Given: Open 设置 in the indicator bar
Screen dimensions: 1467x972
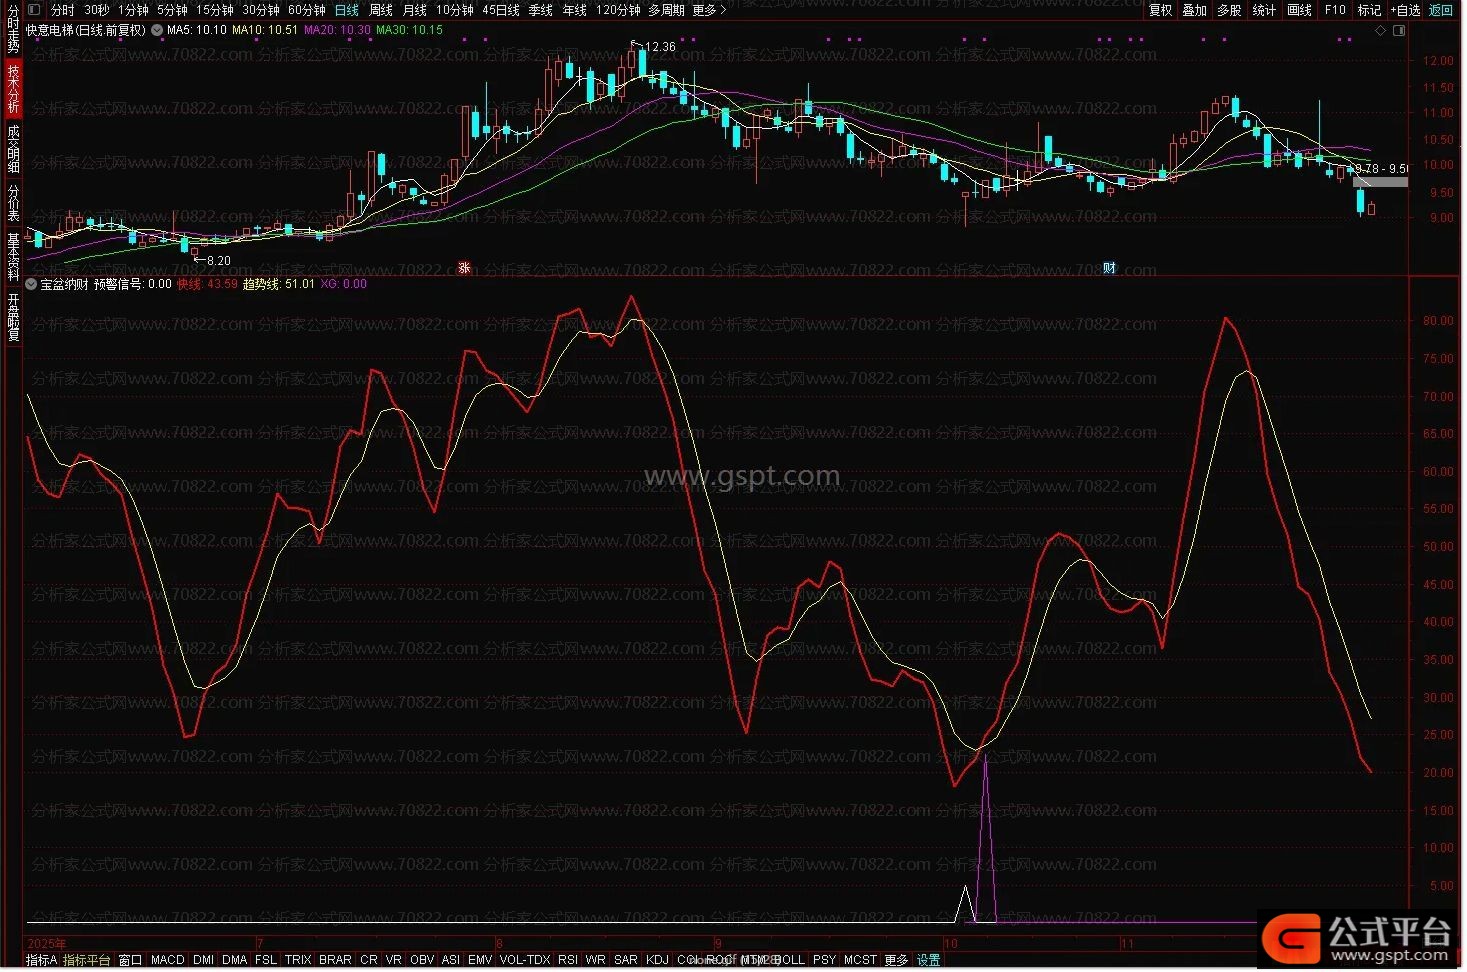Looking at the screenshot, I should (929, 960).
